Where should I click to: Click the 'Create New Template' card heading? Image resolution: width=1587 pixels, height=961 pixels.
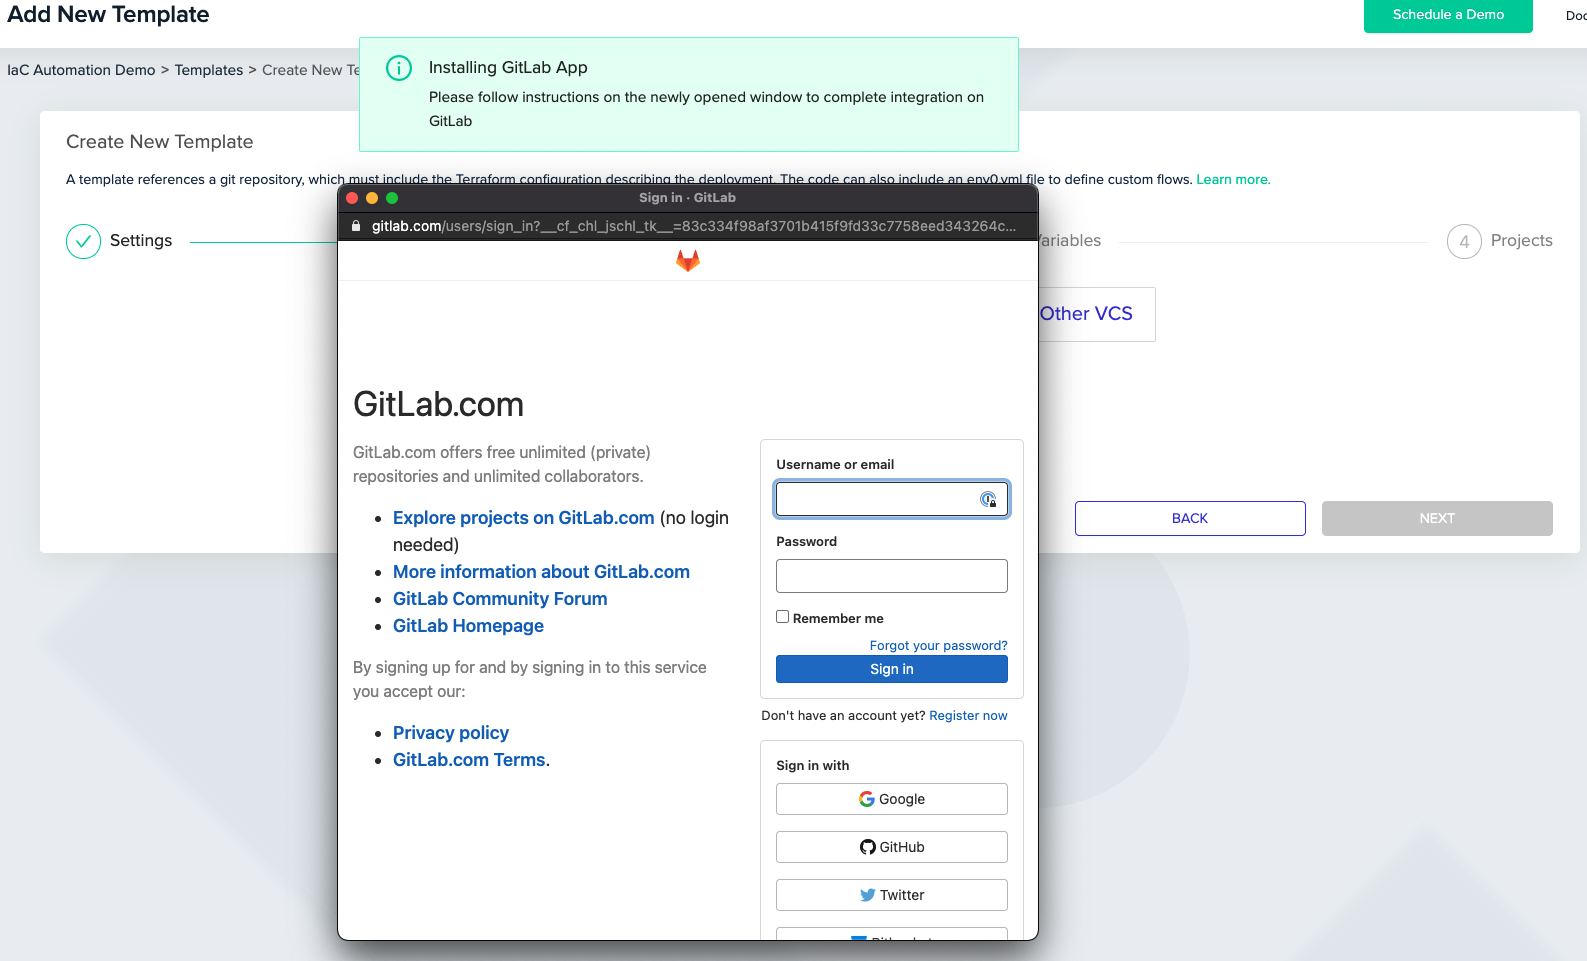click(x=160, y=142)
